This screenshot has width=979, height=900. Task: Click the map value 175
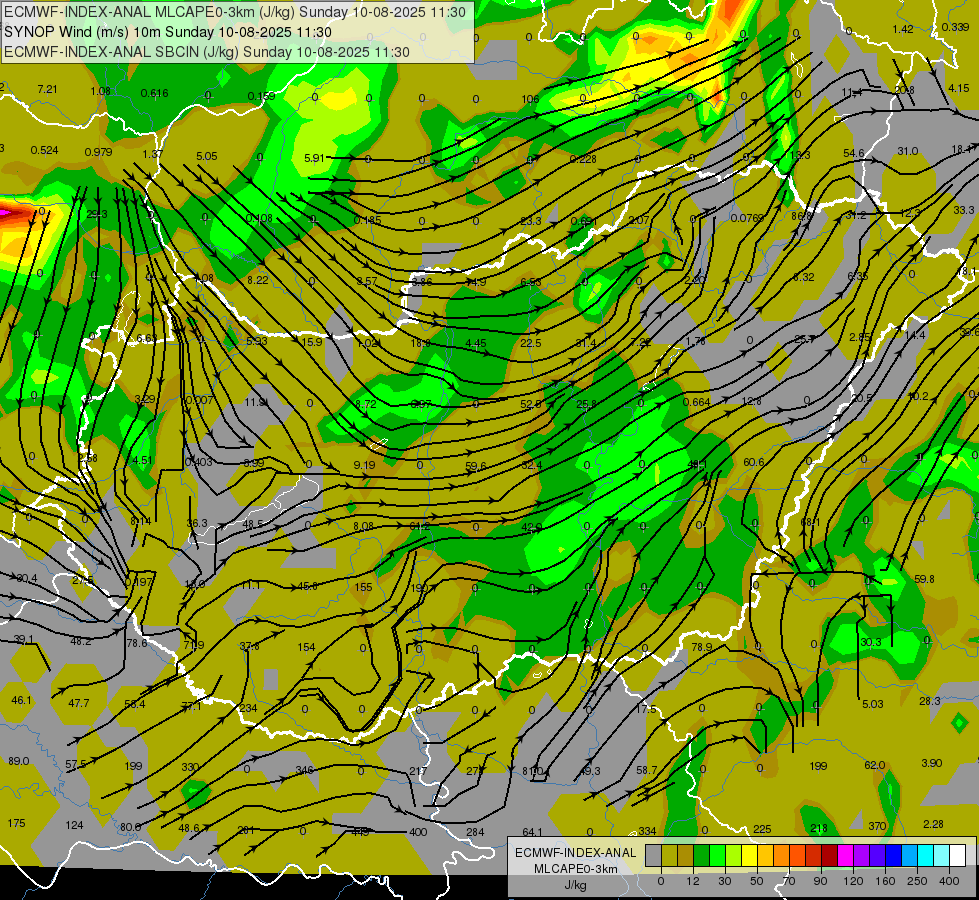(16, 823)
